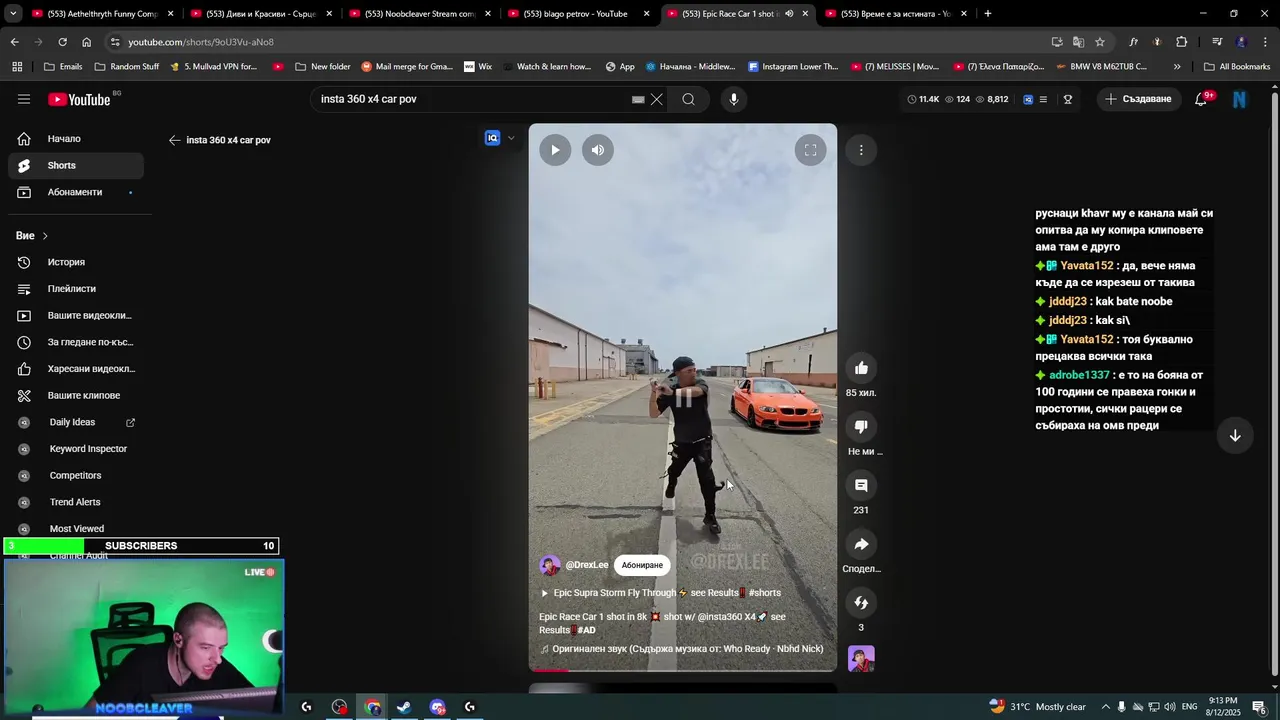
Task: Enter fullscreen mode on the Short
Action: (x=811, y=150)
